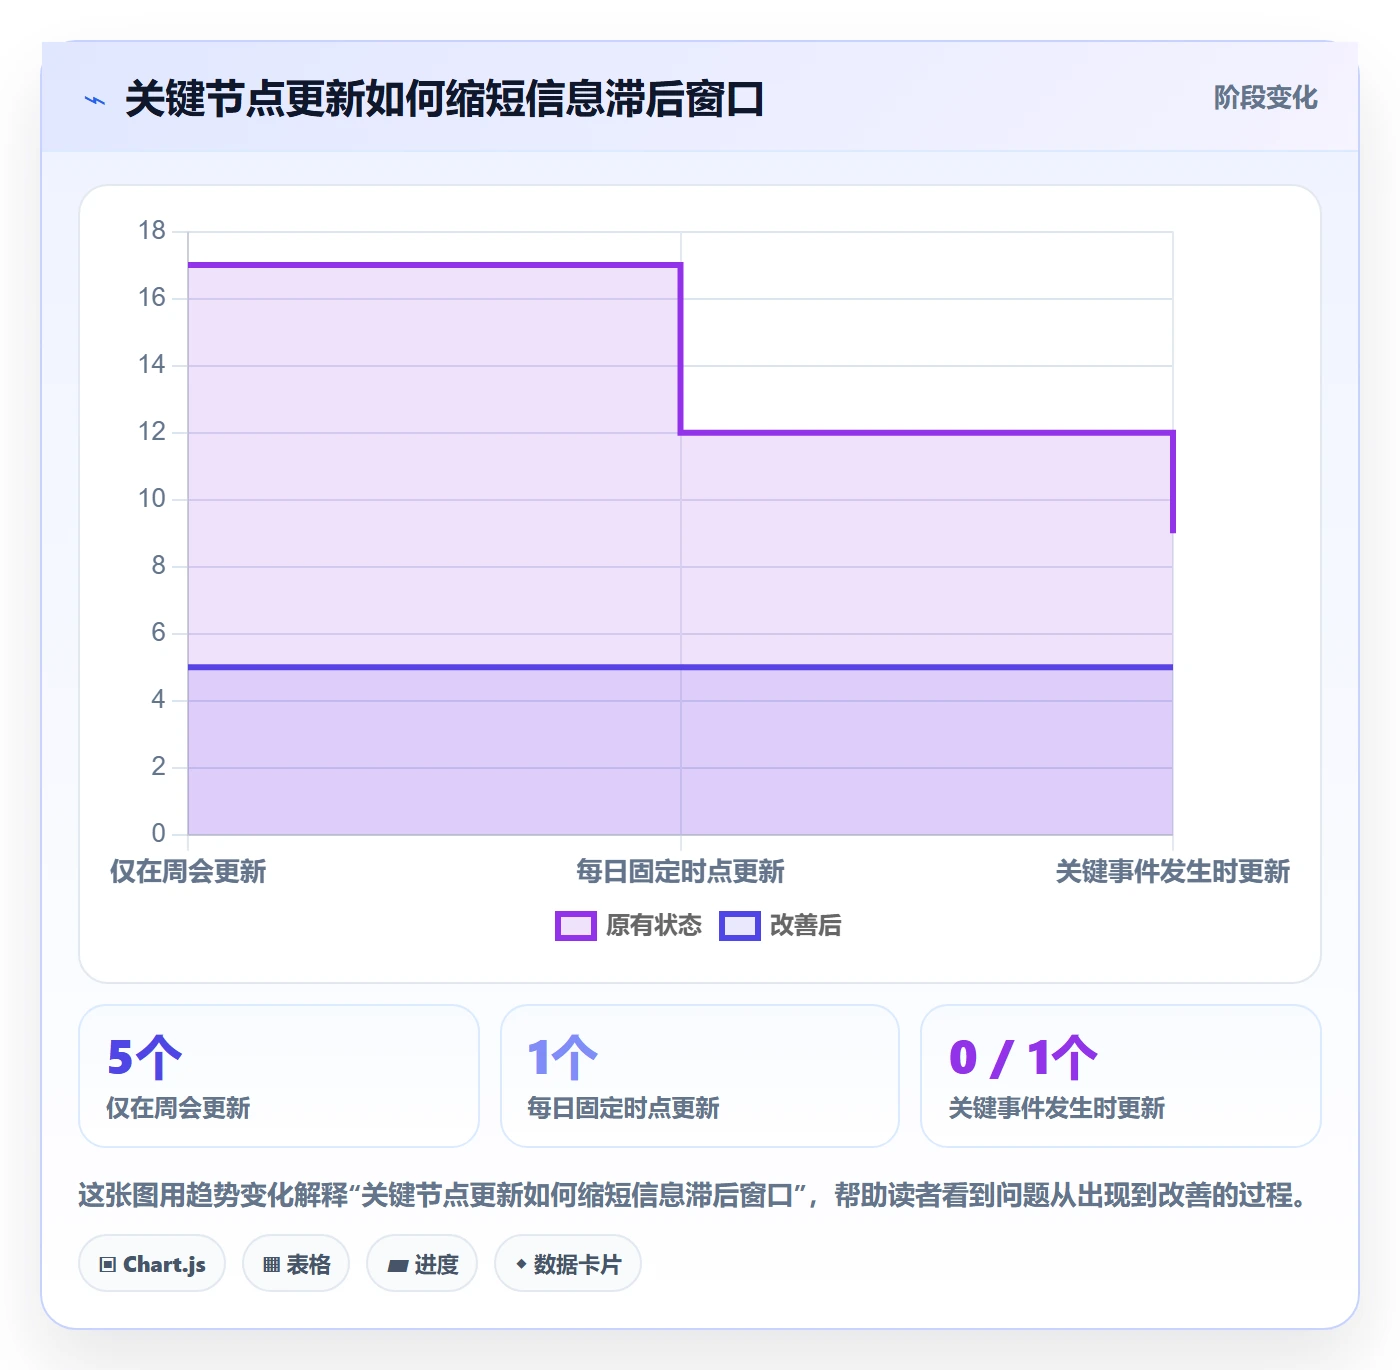This screenshot has height=1370, width=1400.
Task: Click the stat card caption 仅在周会更新
Action: pos(178,1108)
